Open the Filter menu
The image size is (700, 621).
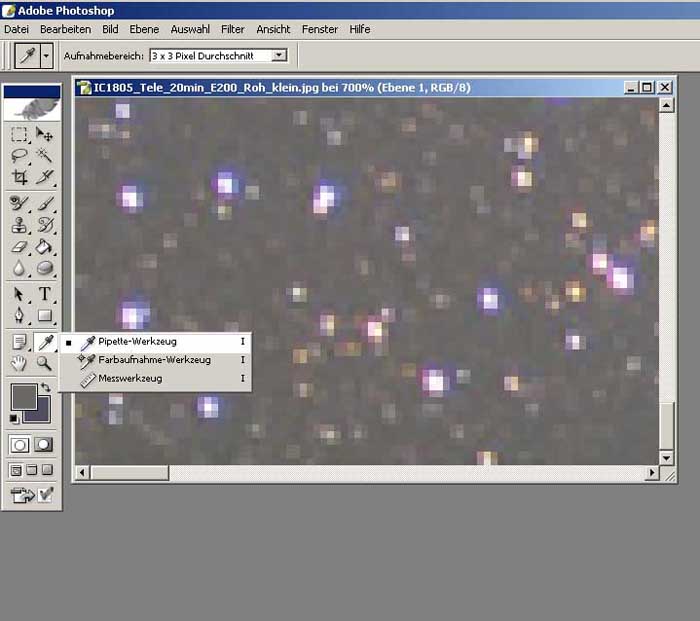pos(232,29)
